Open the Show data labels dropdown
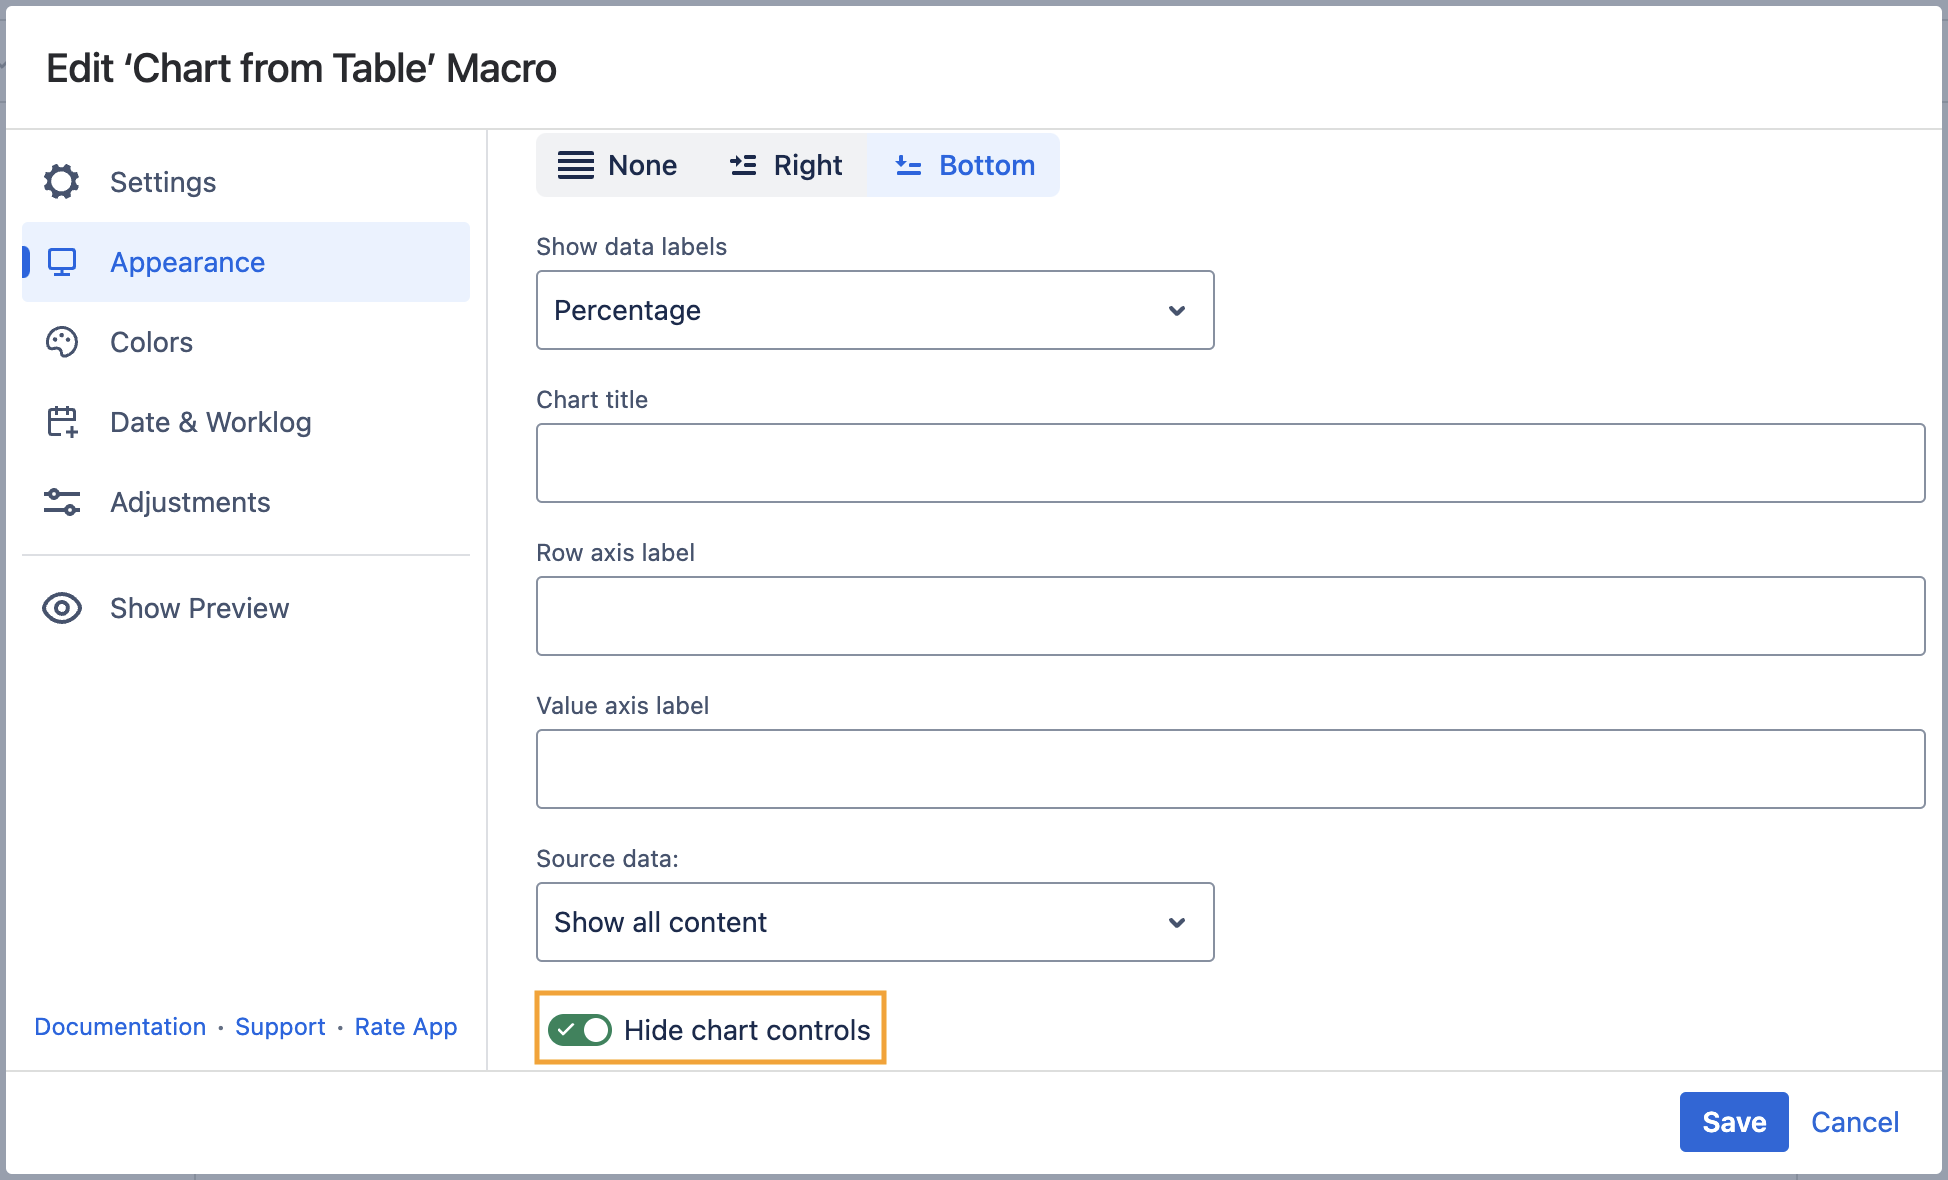 point(874,310)
